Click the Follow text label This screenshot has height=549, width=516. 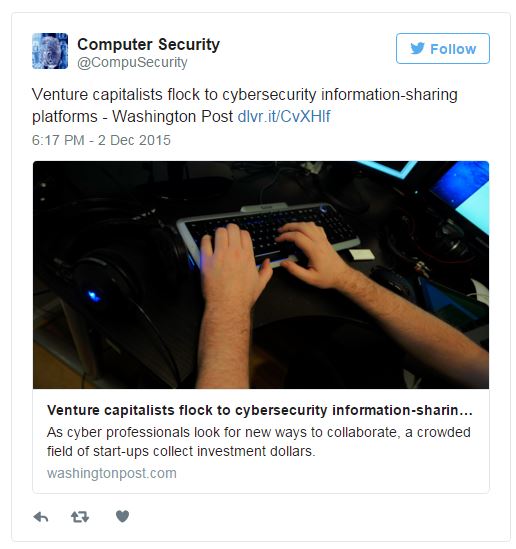453,49
